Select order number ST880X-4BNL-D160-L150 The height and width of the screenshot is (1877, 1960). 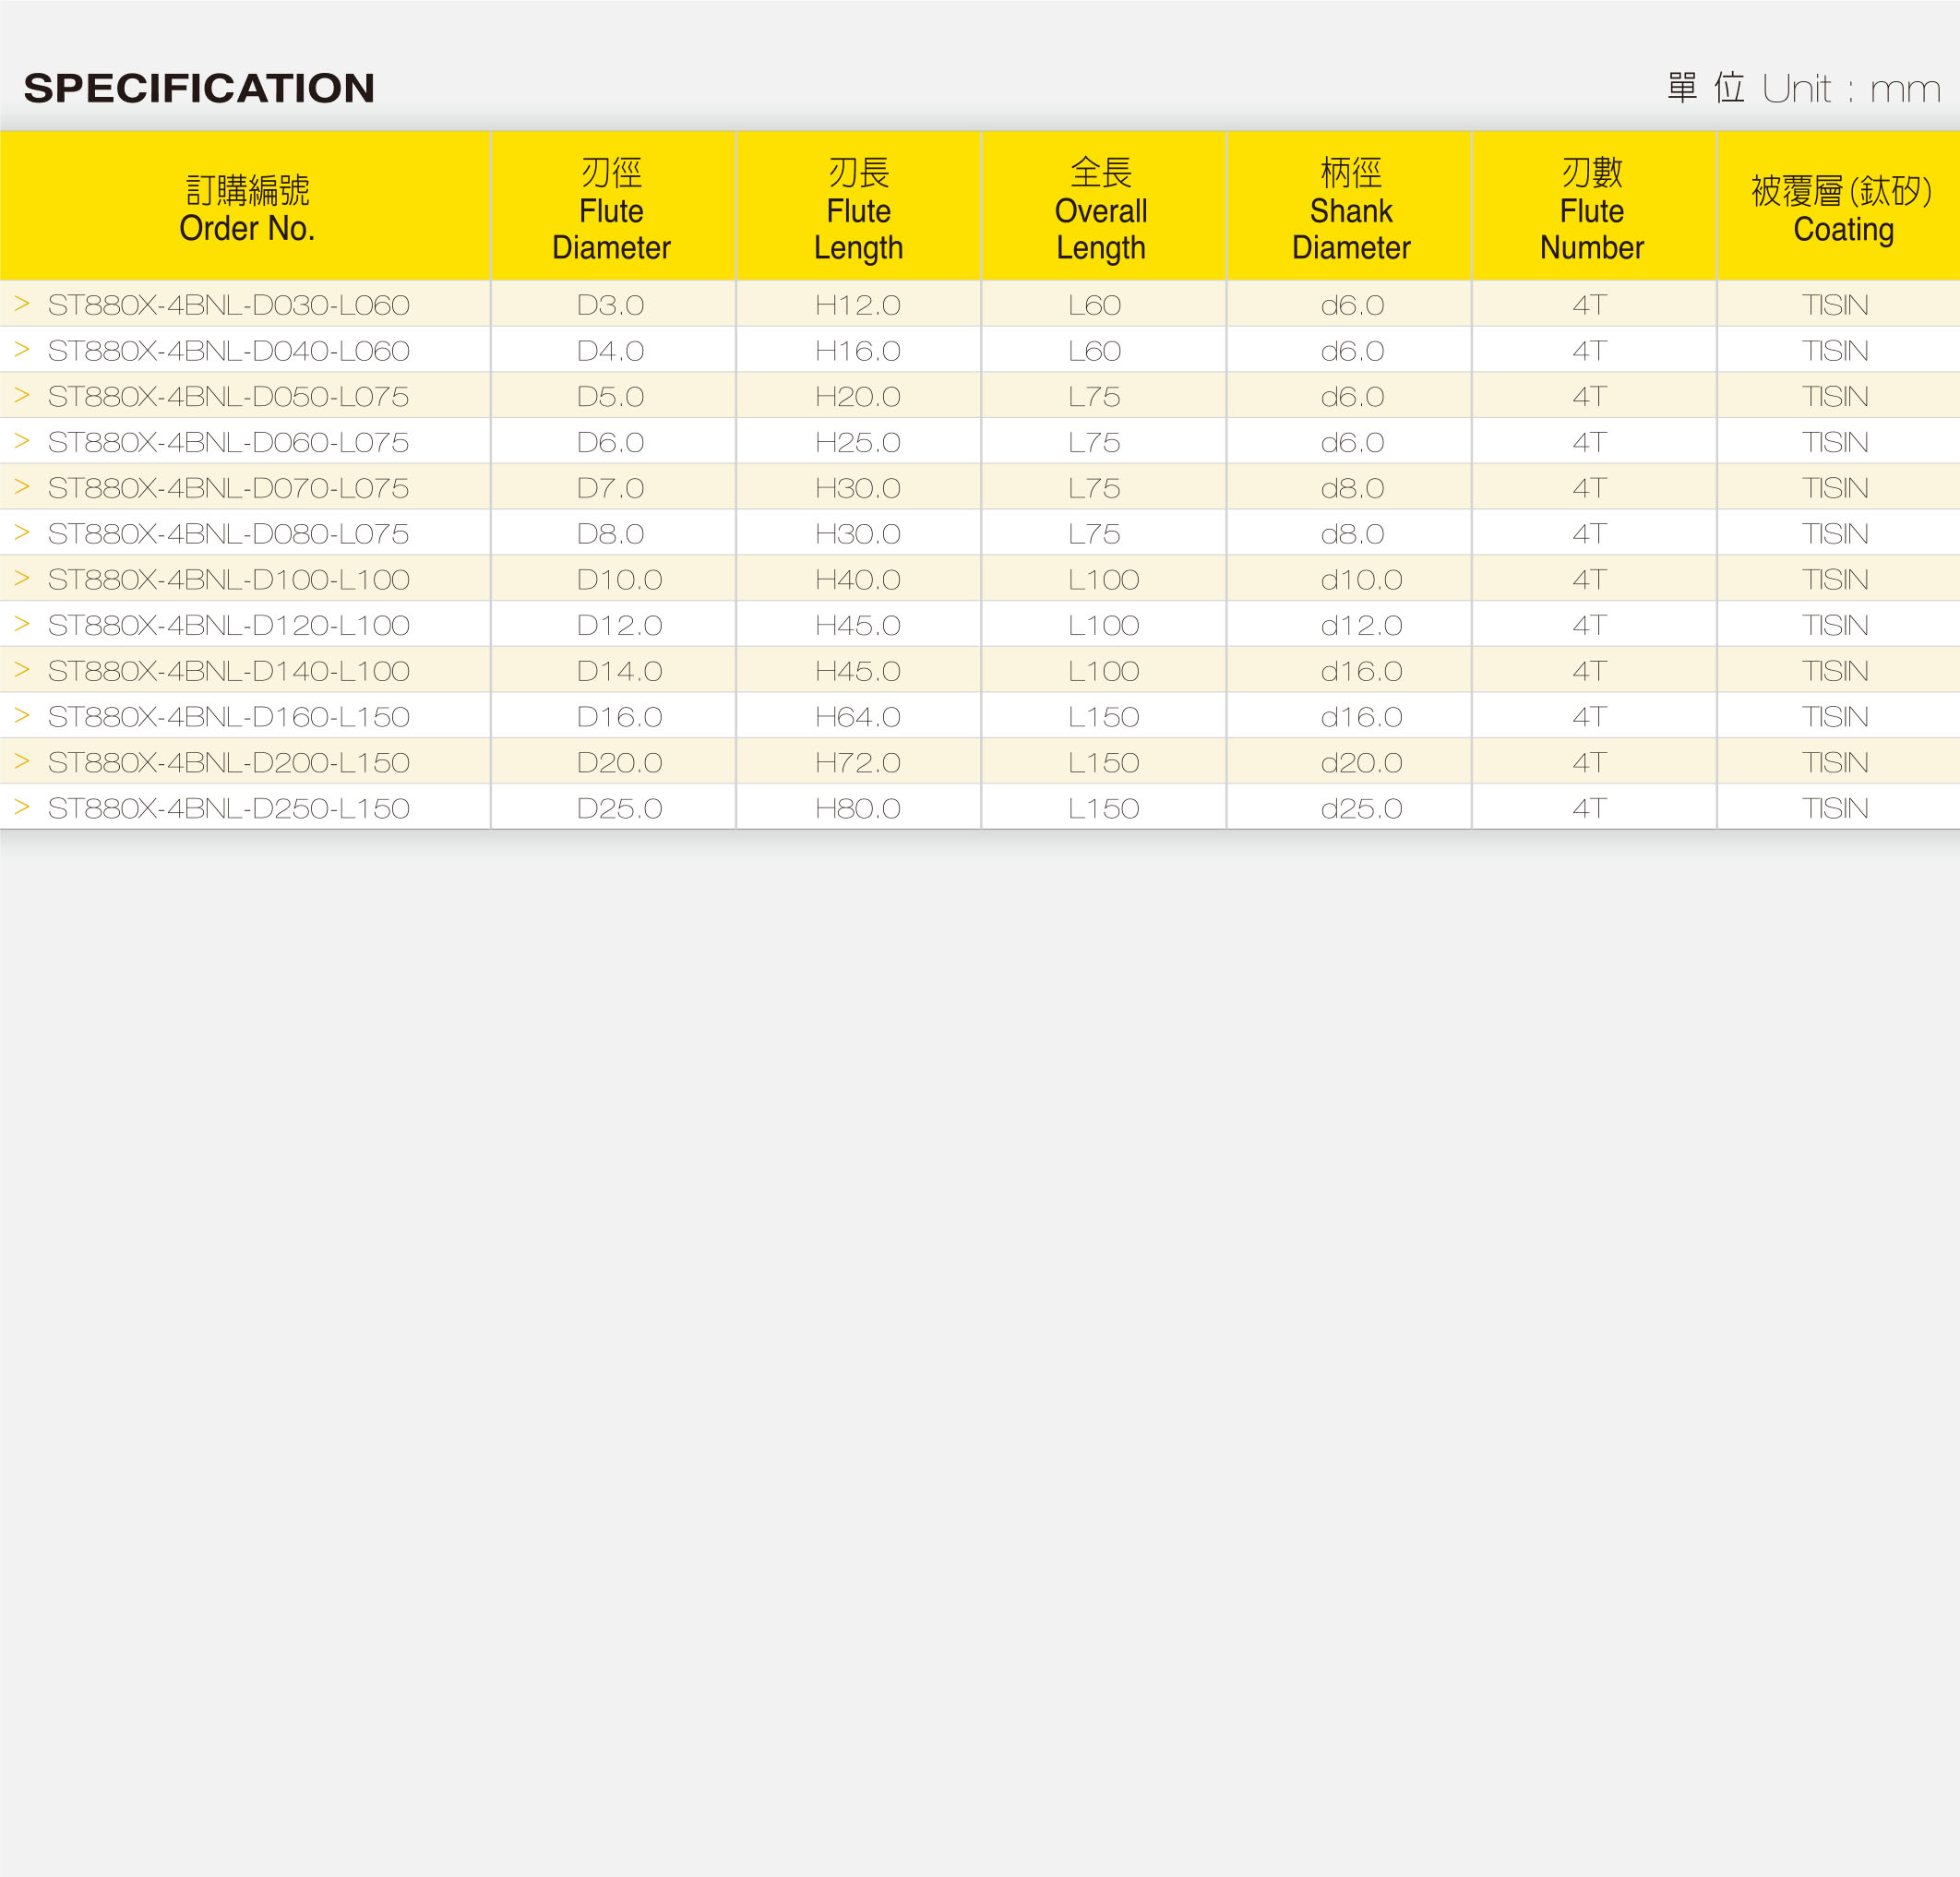point(229,717)
